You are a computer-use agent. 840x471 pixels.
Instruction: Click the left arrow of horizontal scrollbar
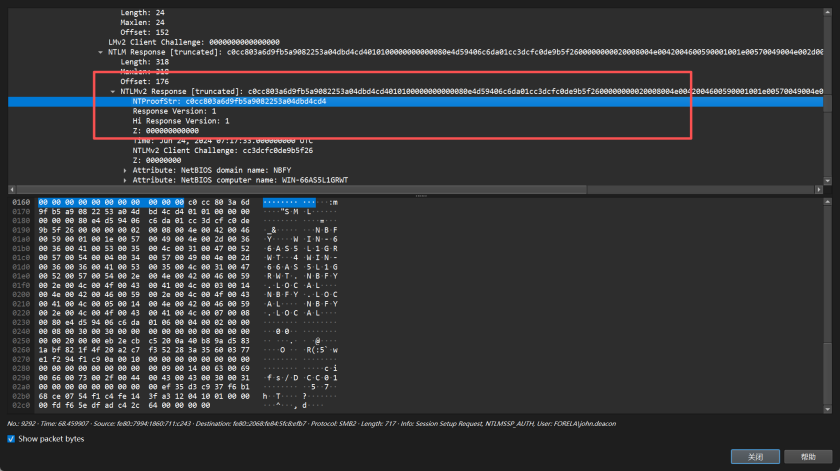point(11,188)
